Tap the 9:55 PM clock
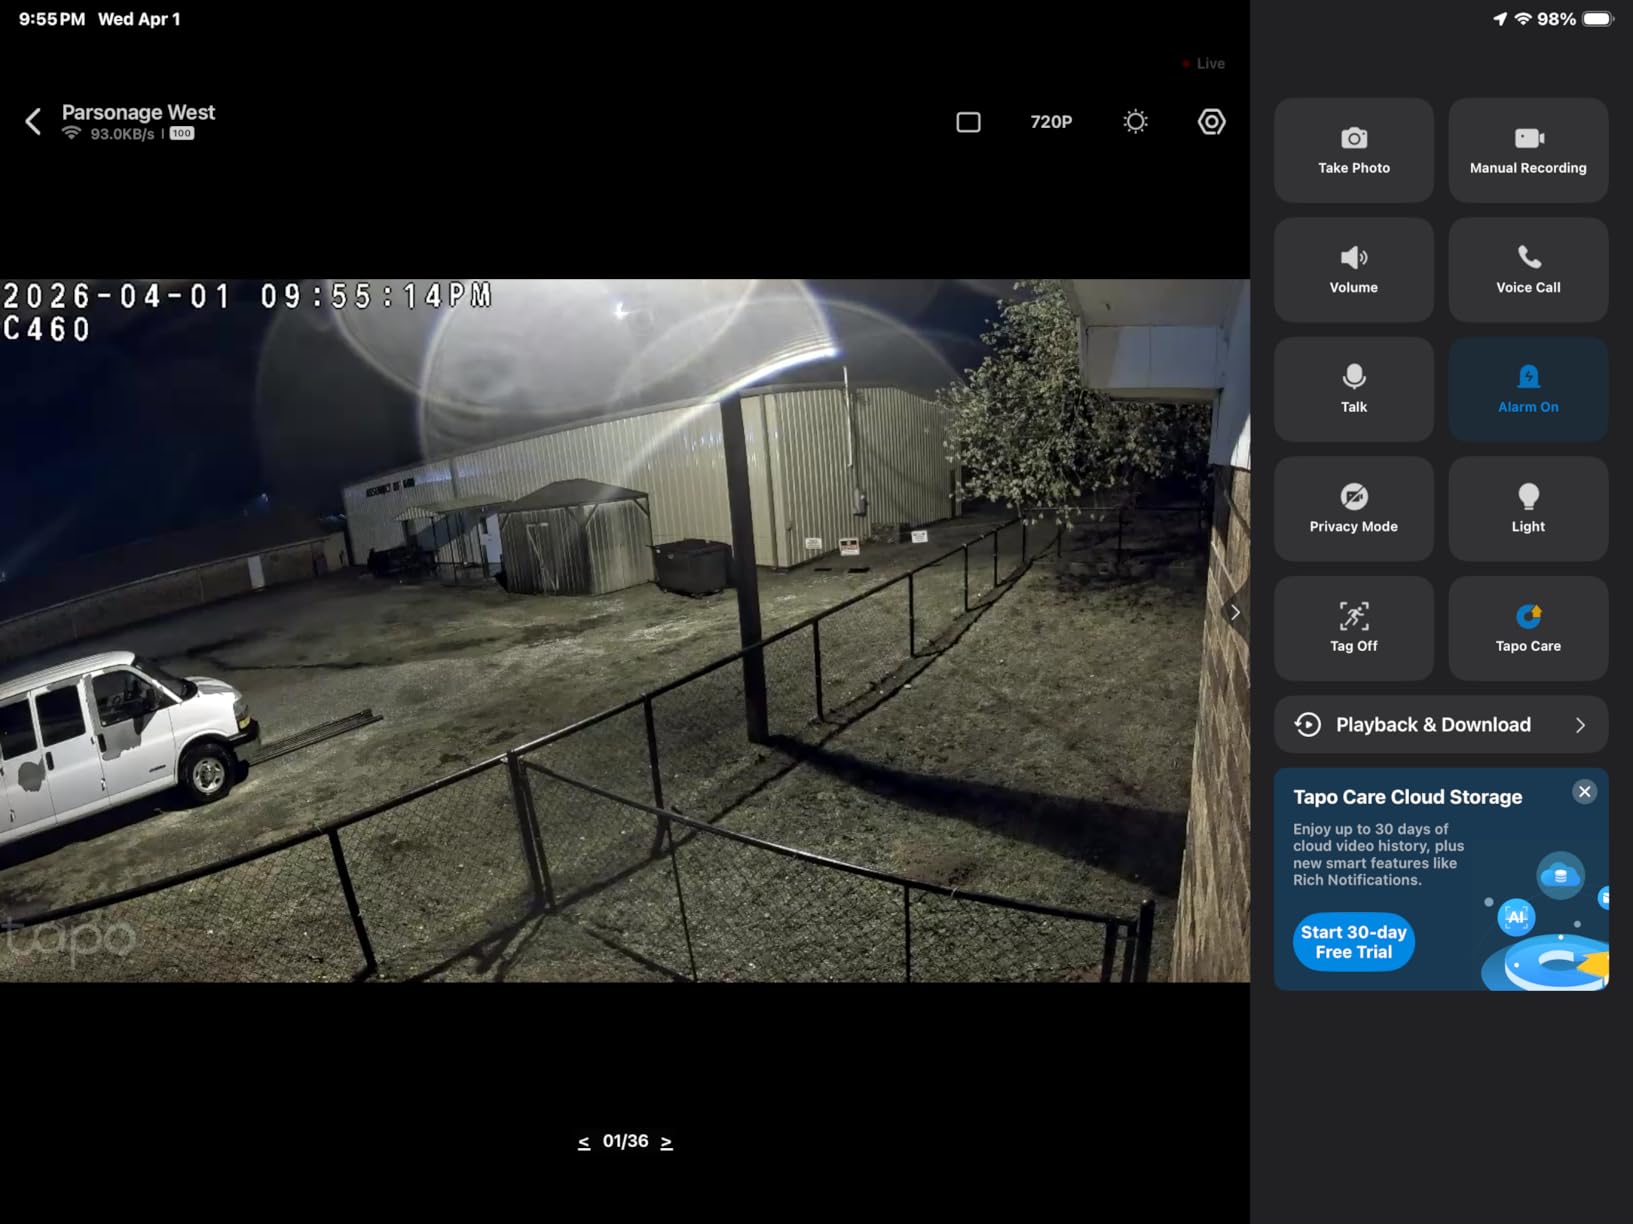 point(52,19)
